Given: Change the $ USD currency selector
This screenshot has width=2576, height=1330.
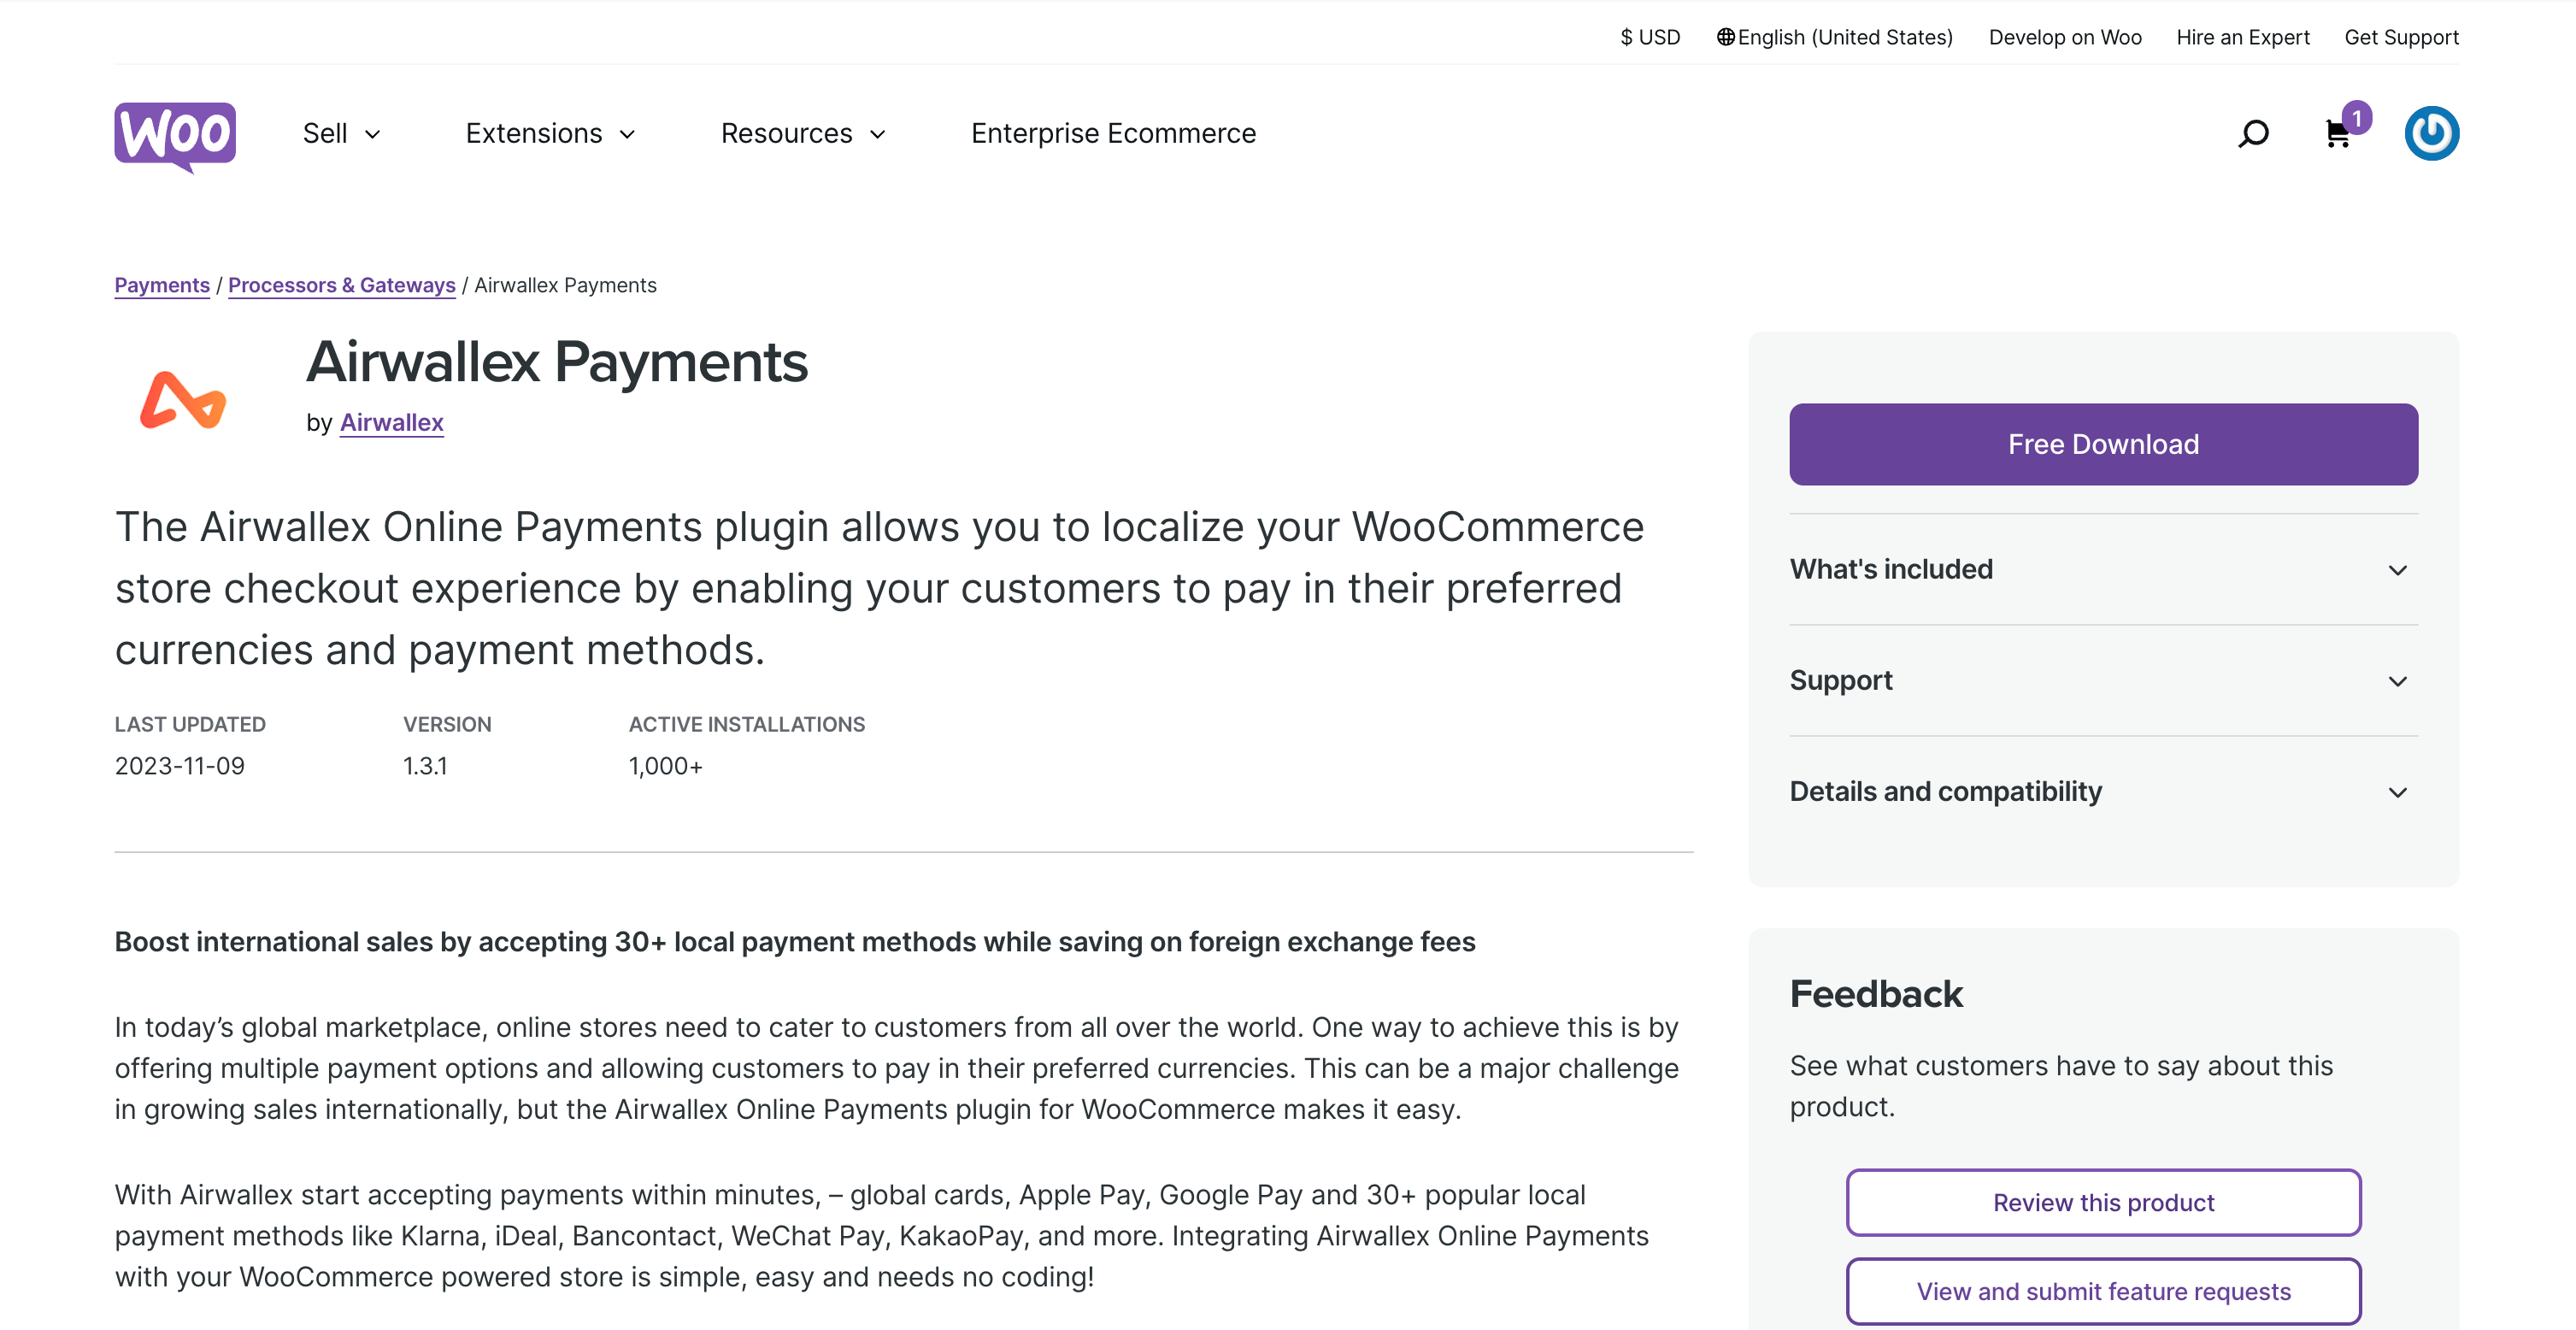Looking at the screenshot, I should coord(1650,37).
